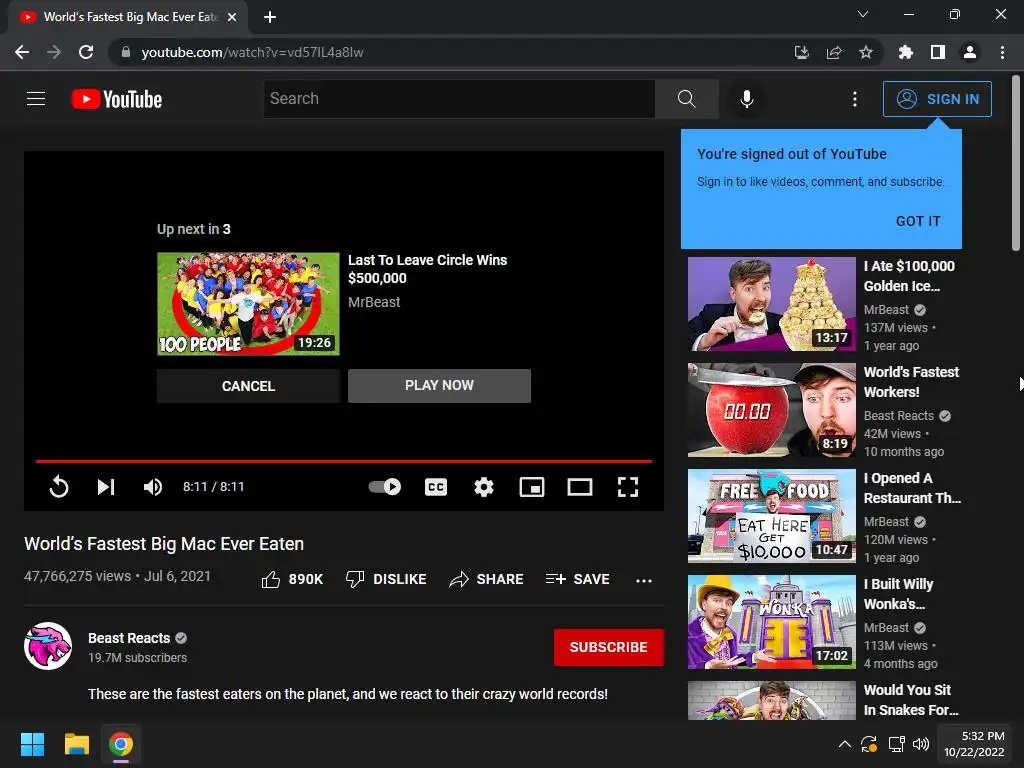The height and width of the screenshot is (768, 1024).
Task: Open Chrome extensions puzzle icon
Action: click(x=905, y=52)
